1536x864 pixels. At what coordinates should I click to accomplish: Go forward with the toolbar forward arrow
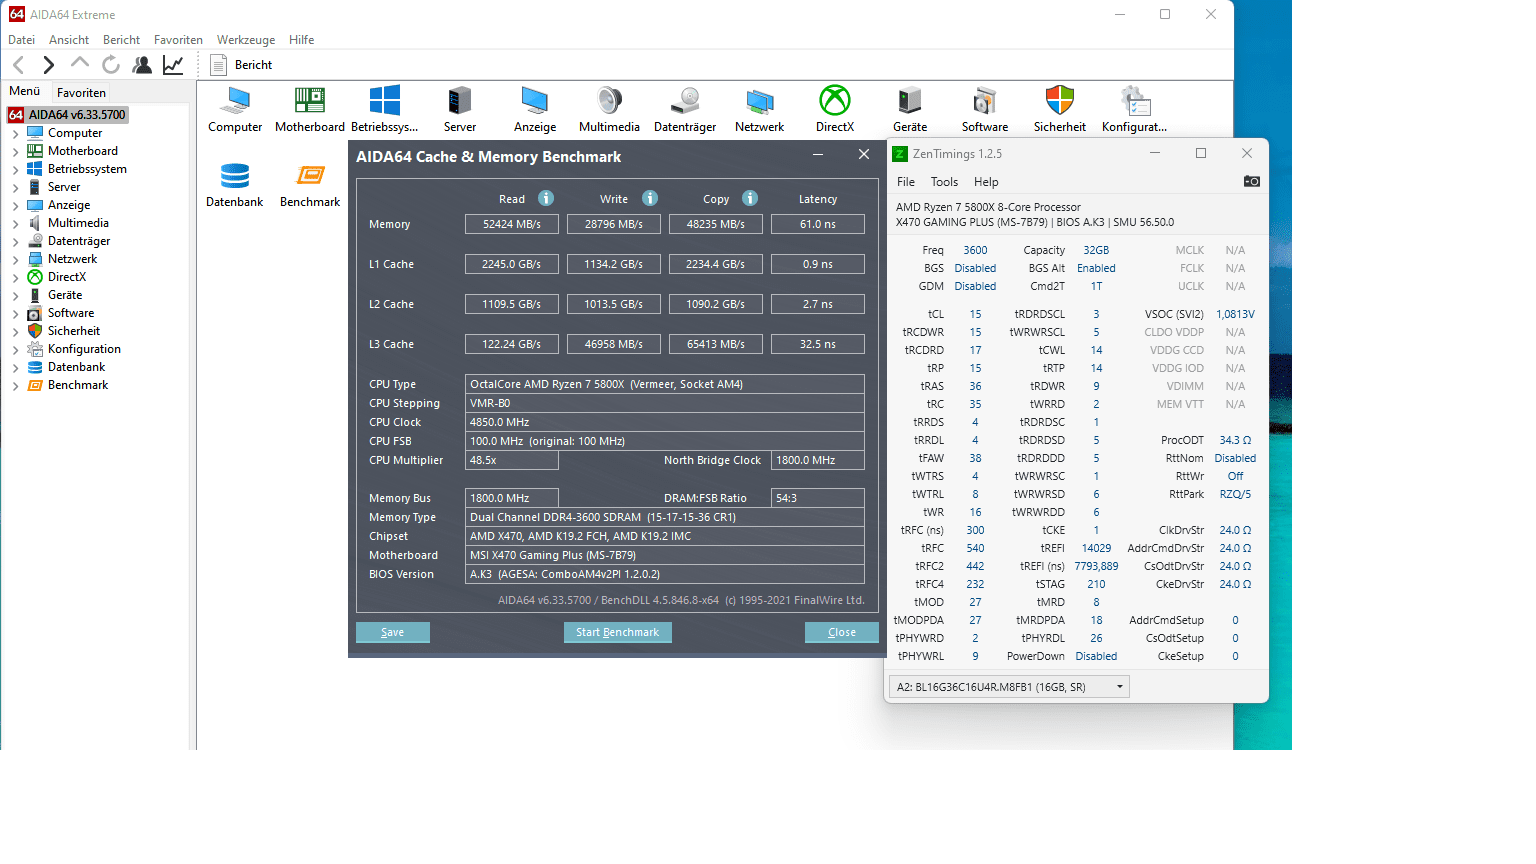[48, 65]
